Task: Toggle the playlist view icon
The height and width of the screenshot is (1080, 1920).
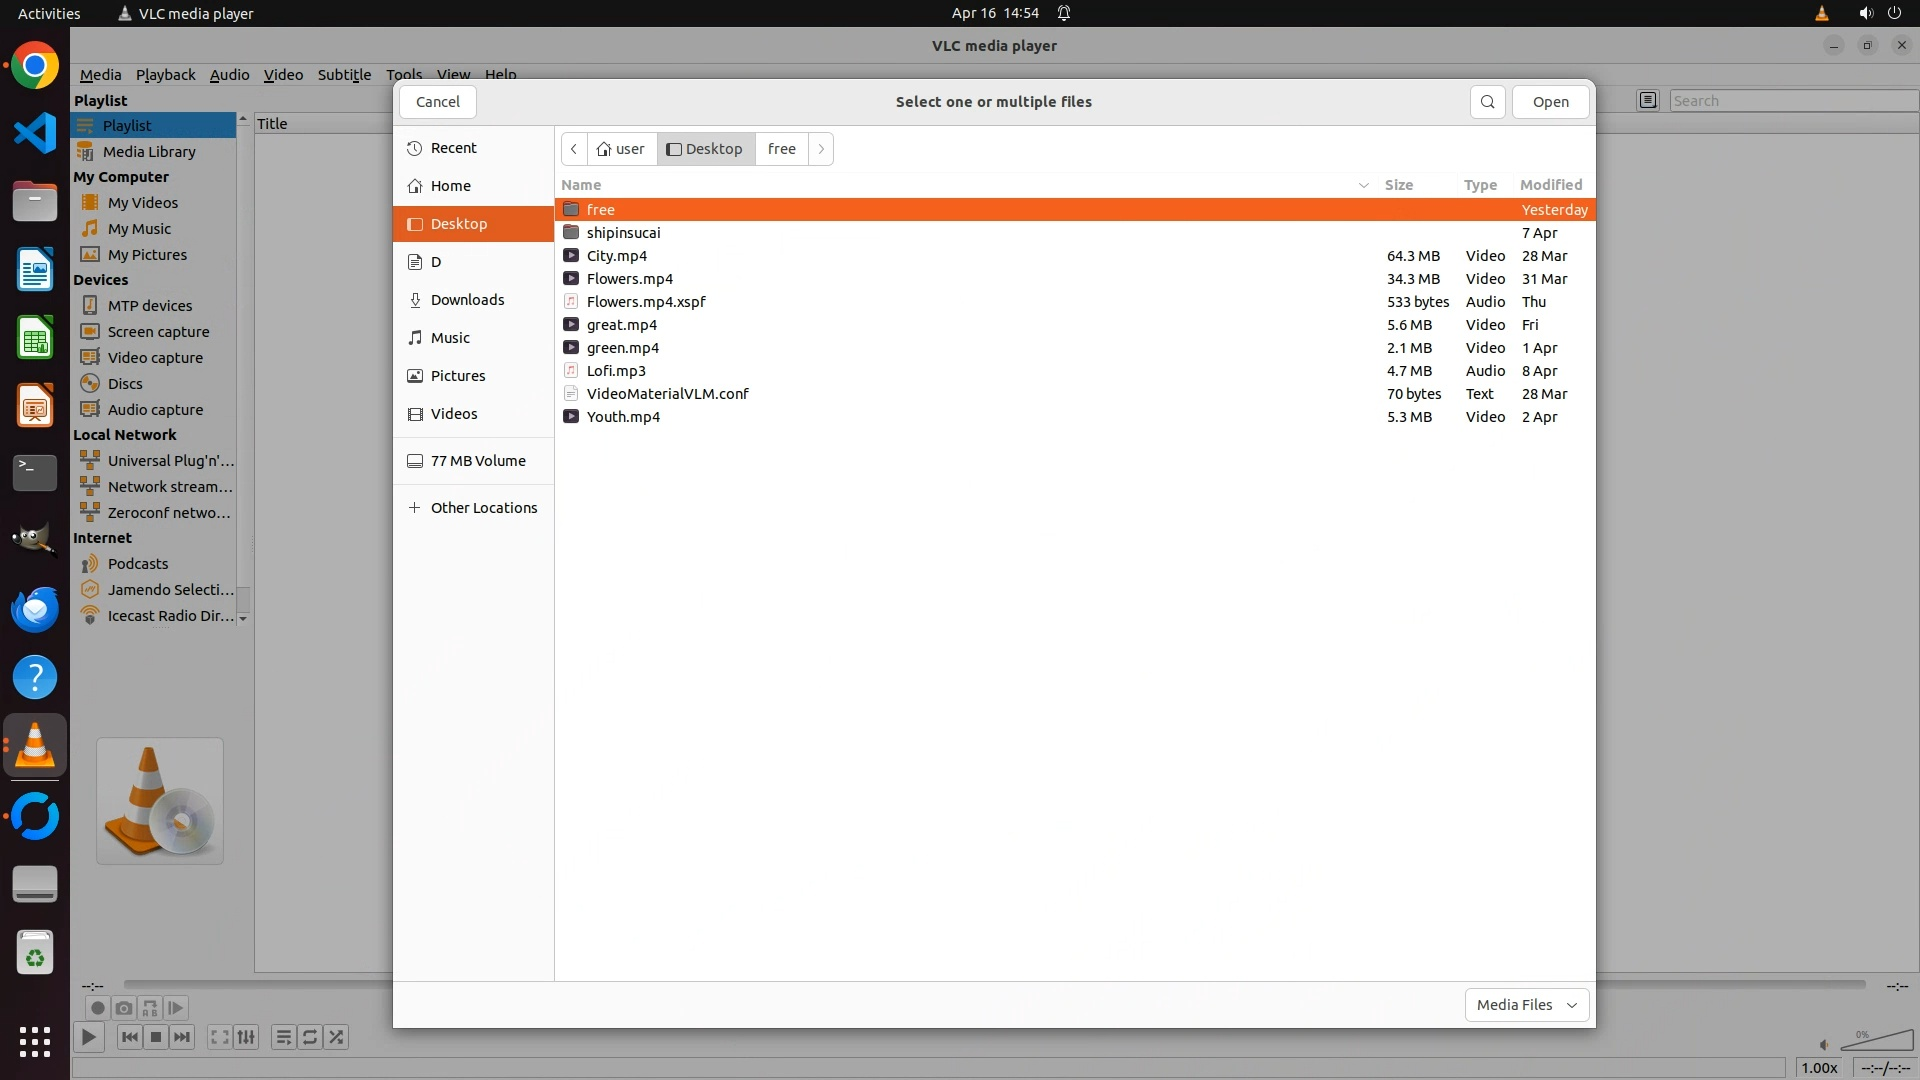Action: click(x=283, y=1037)
